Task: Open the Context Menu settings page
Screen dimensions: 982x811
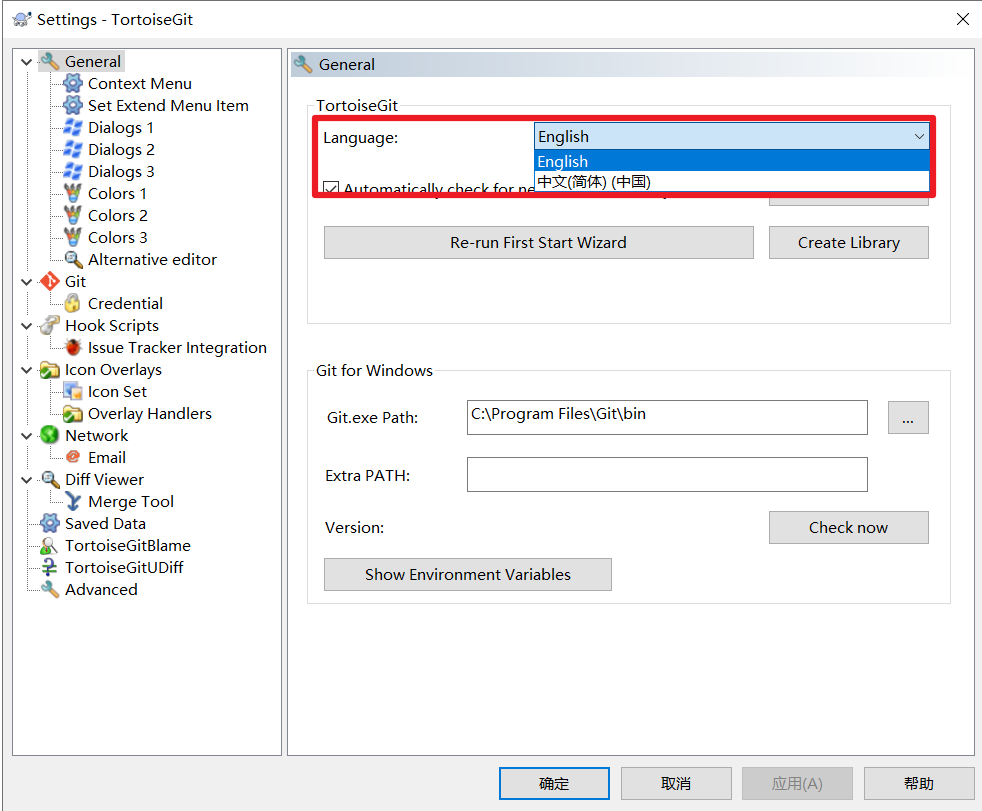Action: [x=140, y=83]
